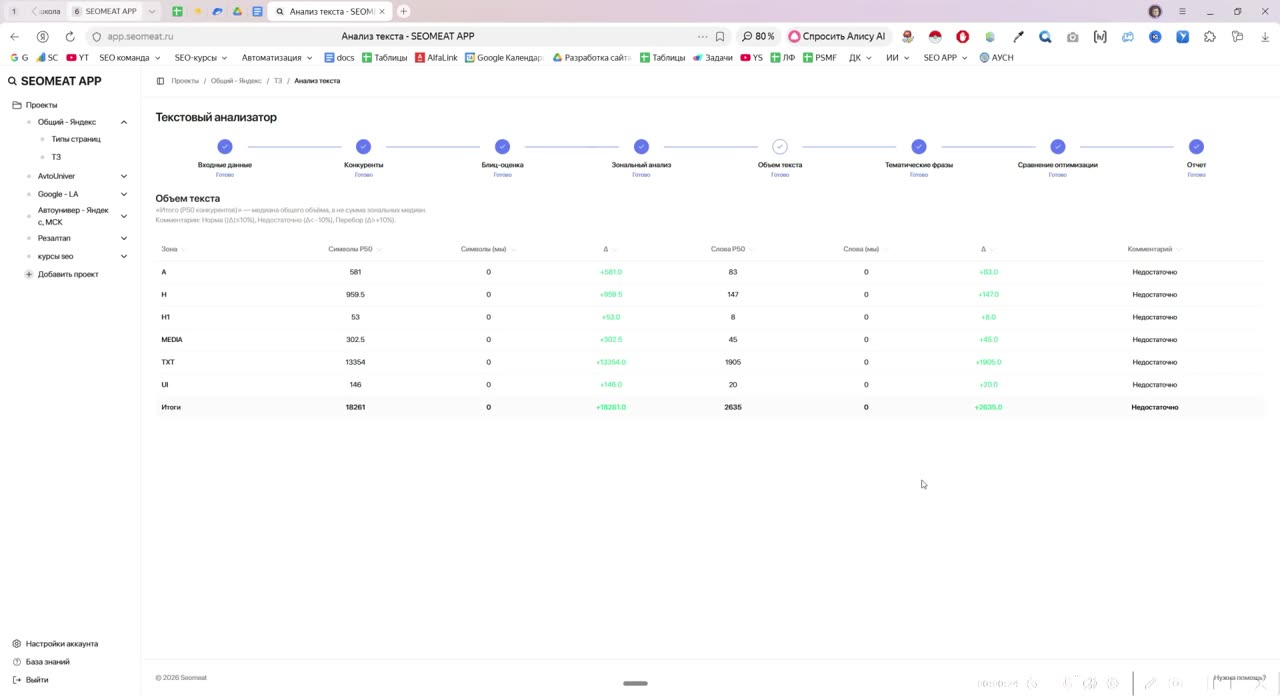Viewport: 1280px width, 696px height.
Task: Open browser downloads arrow icon
Action: [x=1265, y=36]
